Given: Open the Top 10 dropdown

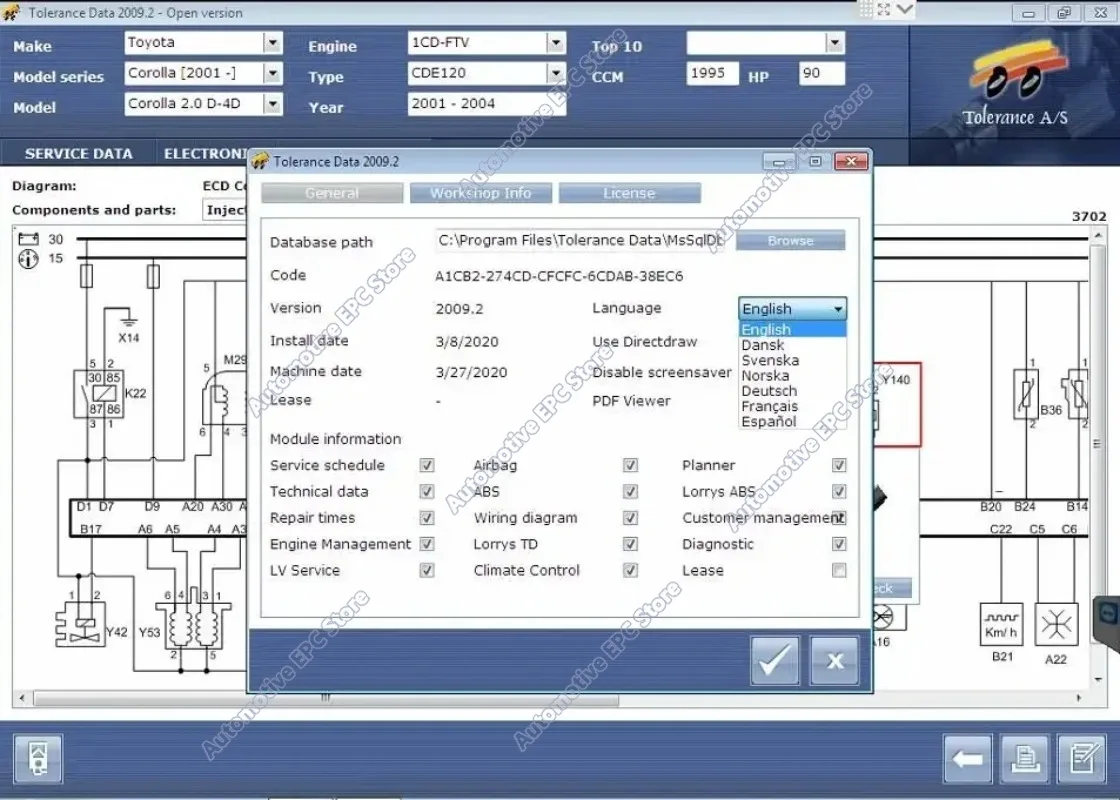Looking at the screenshot, I should tap(834, 43).
